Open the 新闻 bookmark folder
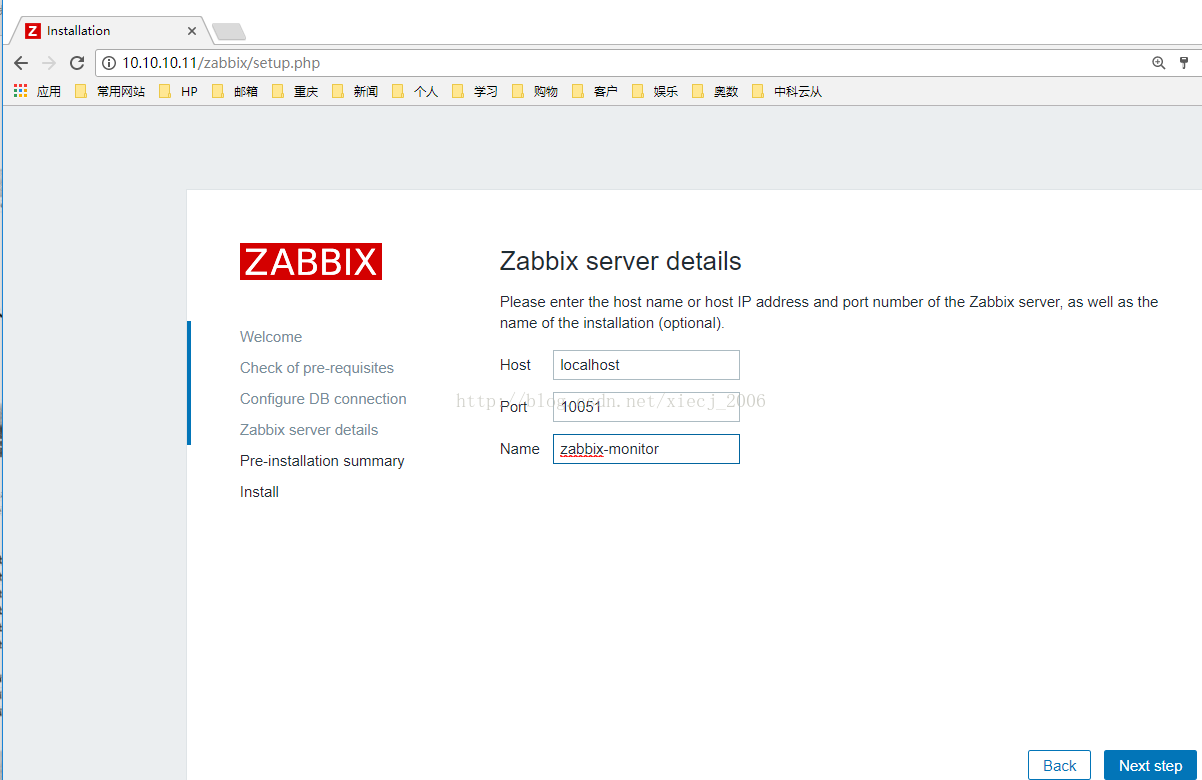 pyautogui.click(x=355, y=91)
